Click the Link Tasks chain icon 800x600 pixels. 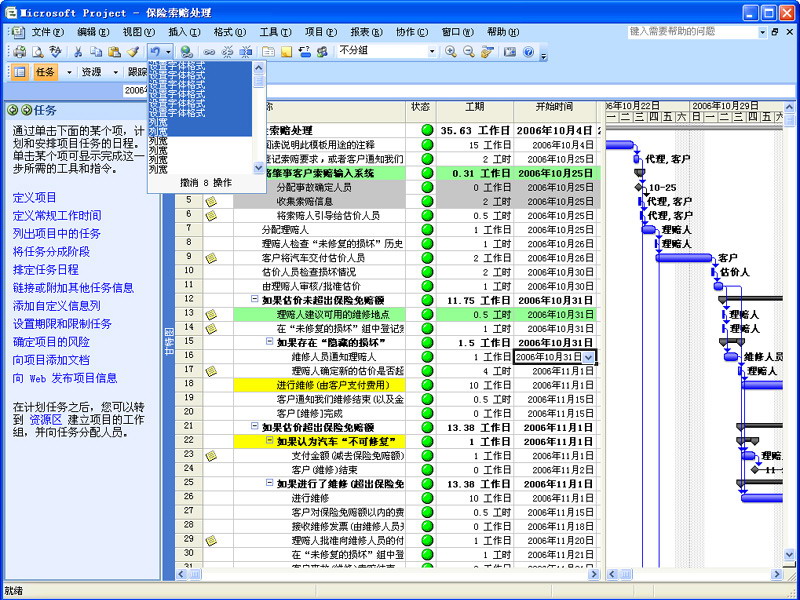pos(209,52)
